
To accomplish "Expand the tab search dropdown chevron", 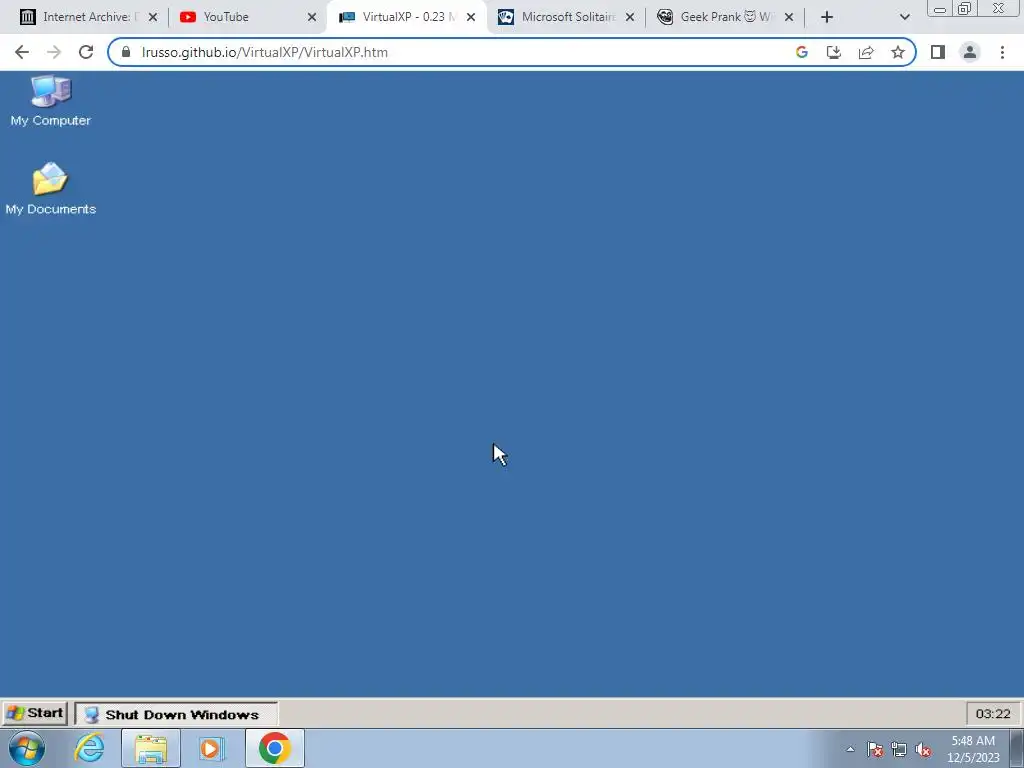I will [904, 17].
